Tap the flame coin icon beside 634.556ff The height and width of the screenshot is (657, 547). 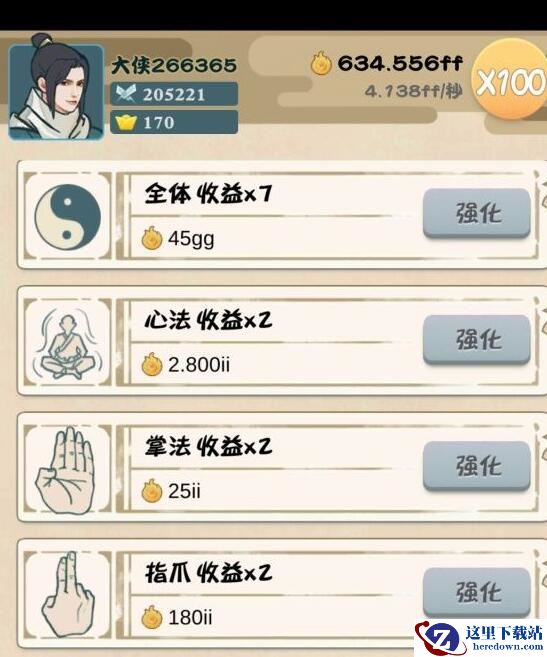321,63
